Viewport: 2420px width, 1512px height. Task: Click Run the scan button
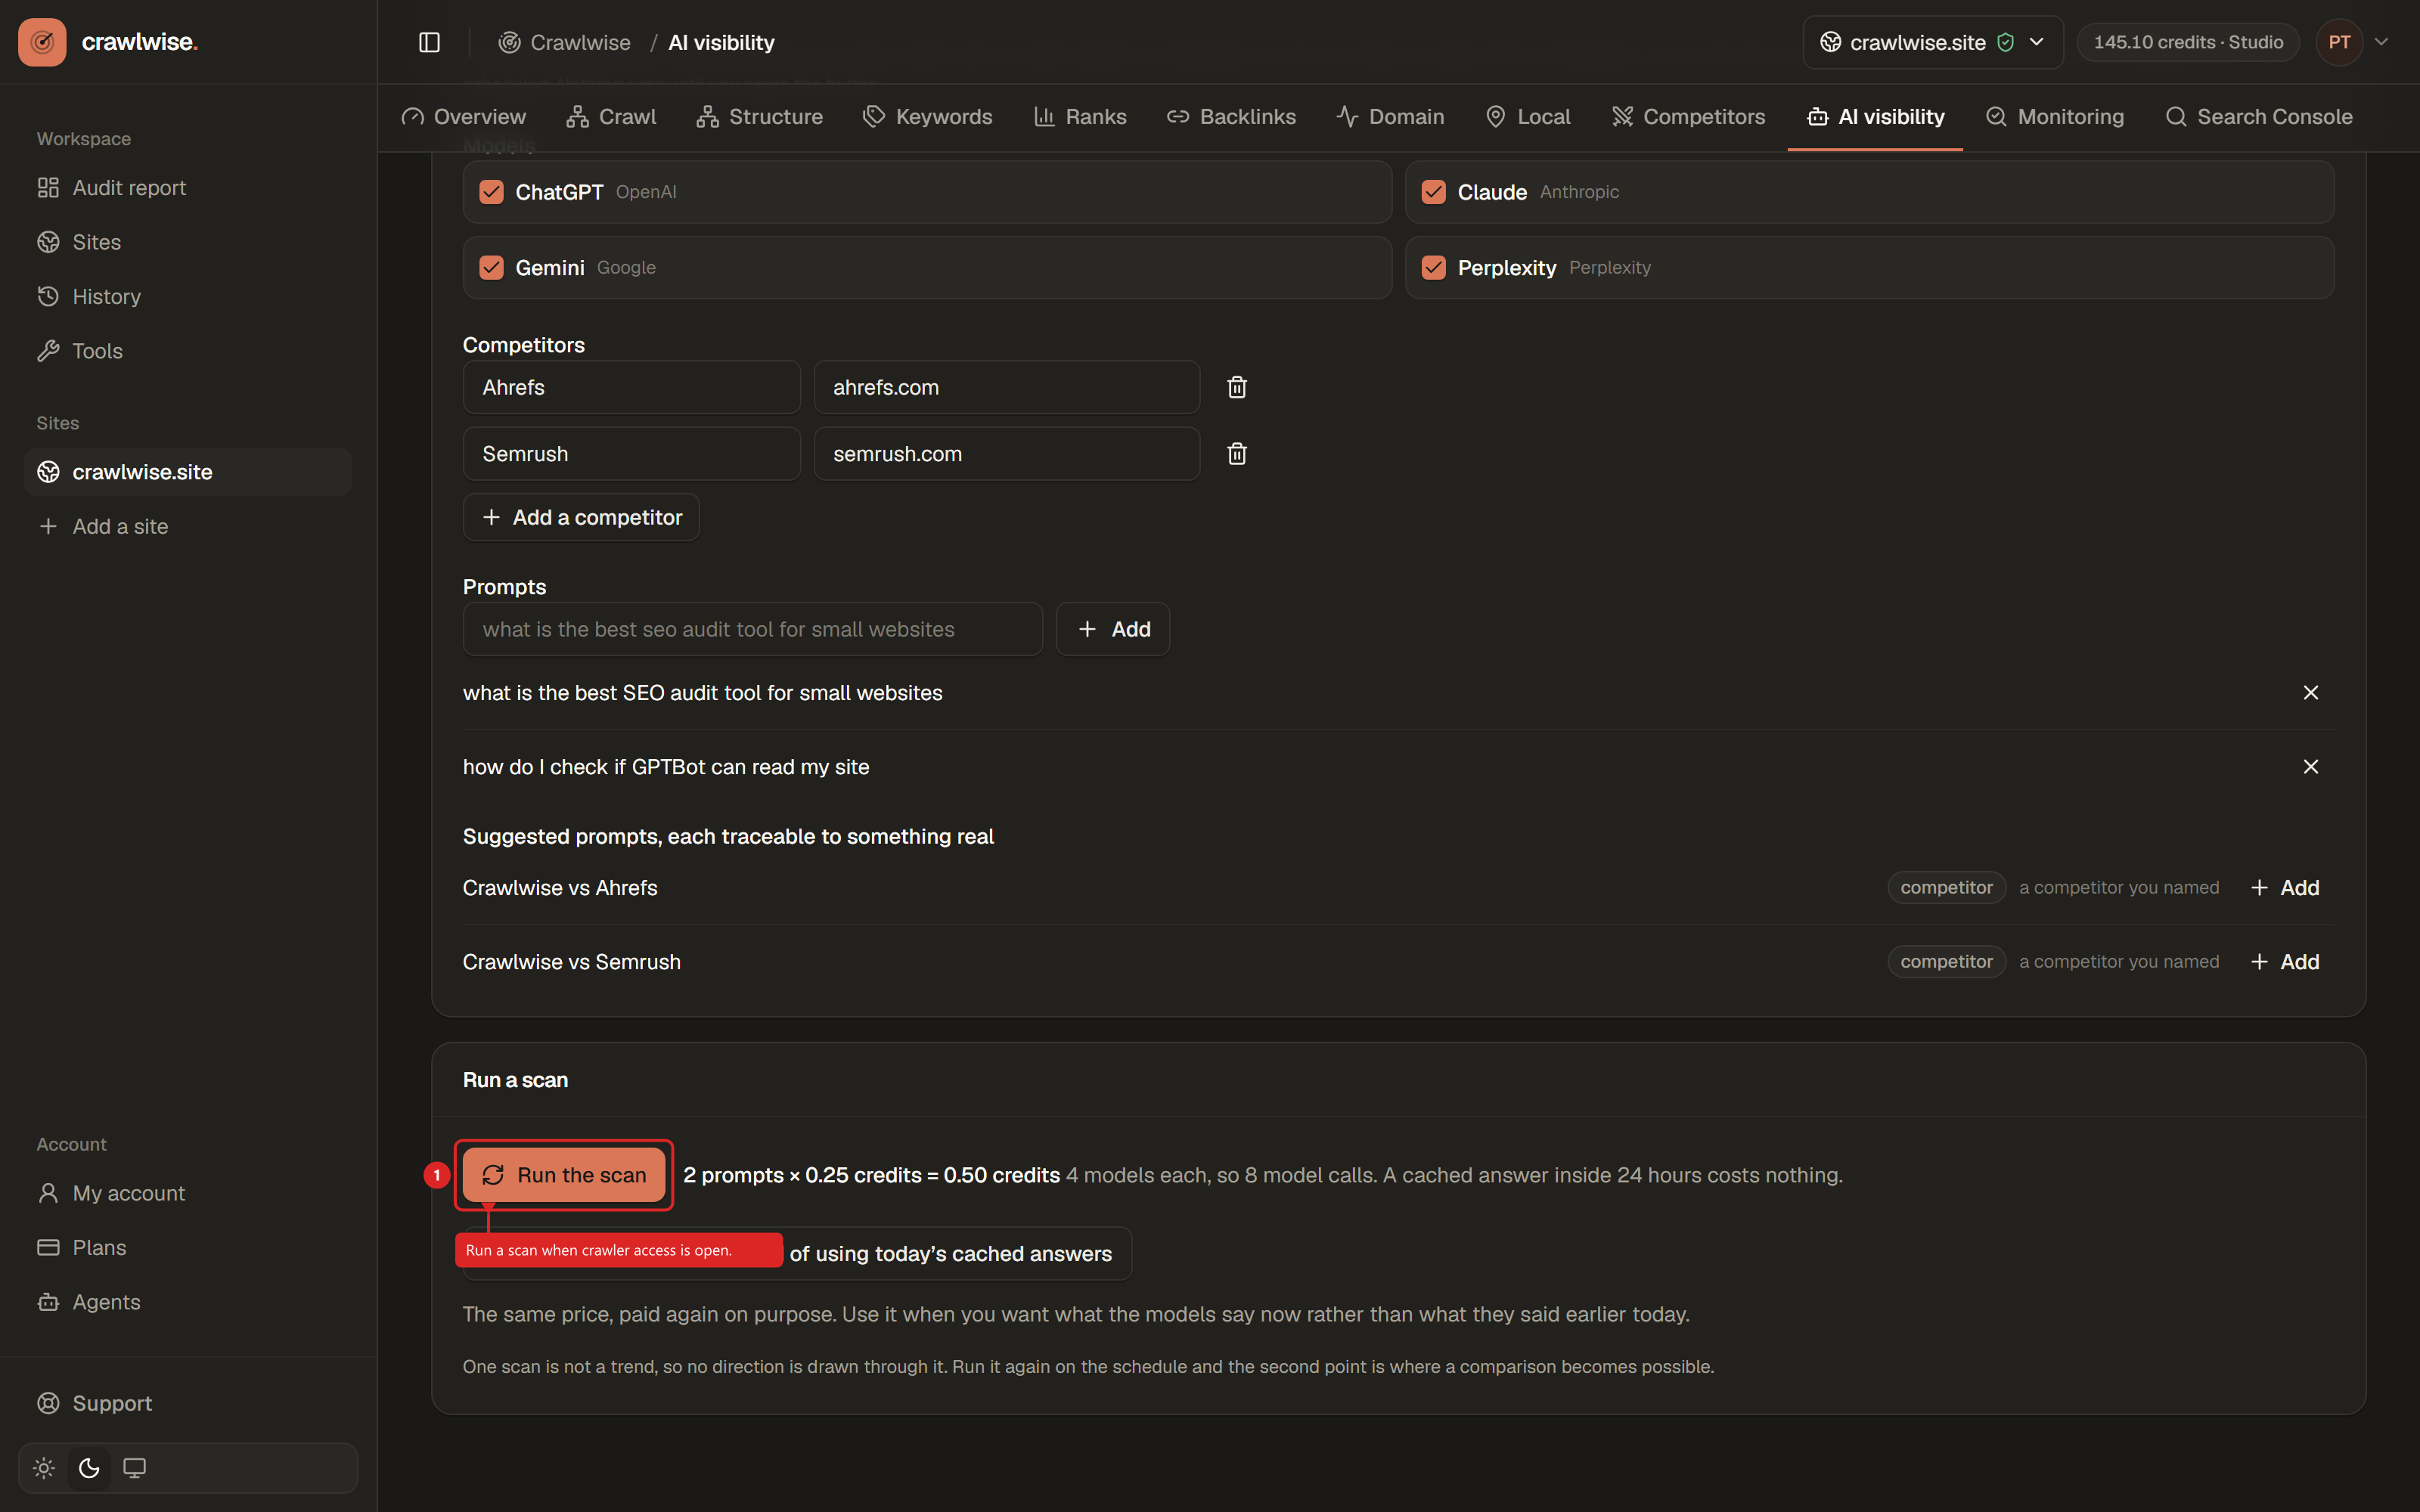[564, 1175]
